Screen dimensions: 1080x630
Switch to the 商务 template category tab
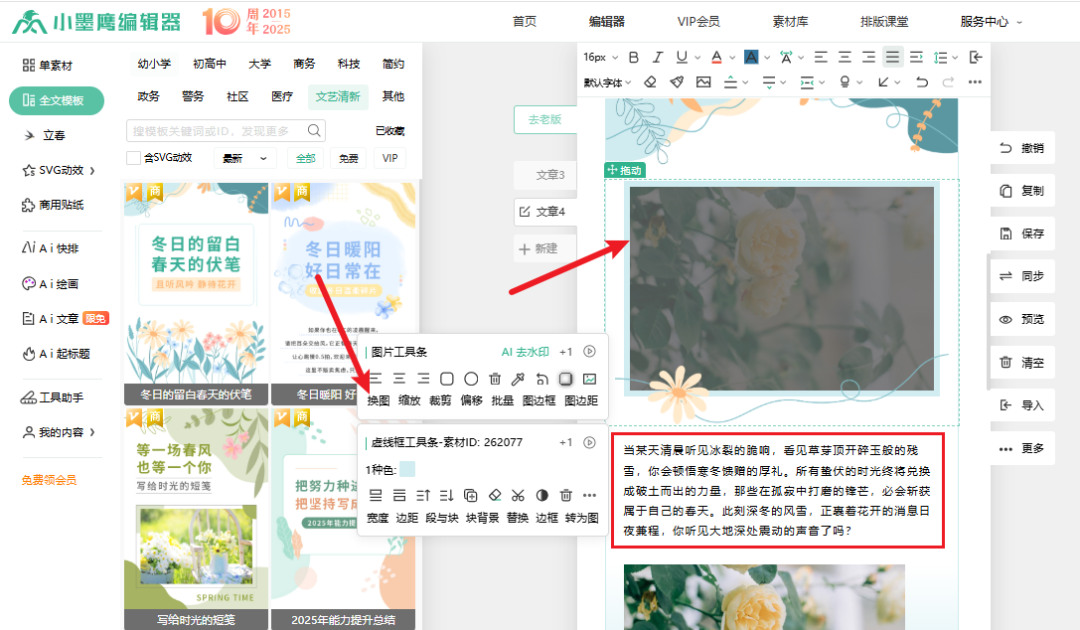[304, 64]
